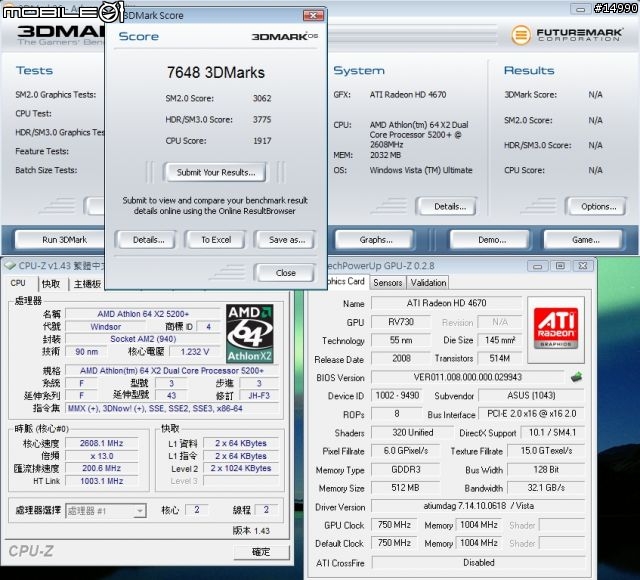The height and width of the screenshot is (580, 640).
Task: Click the Windsor code name field in CPU-Z
Action: pos(105,327)
